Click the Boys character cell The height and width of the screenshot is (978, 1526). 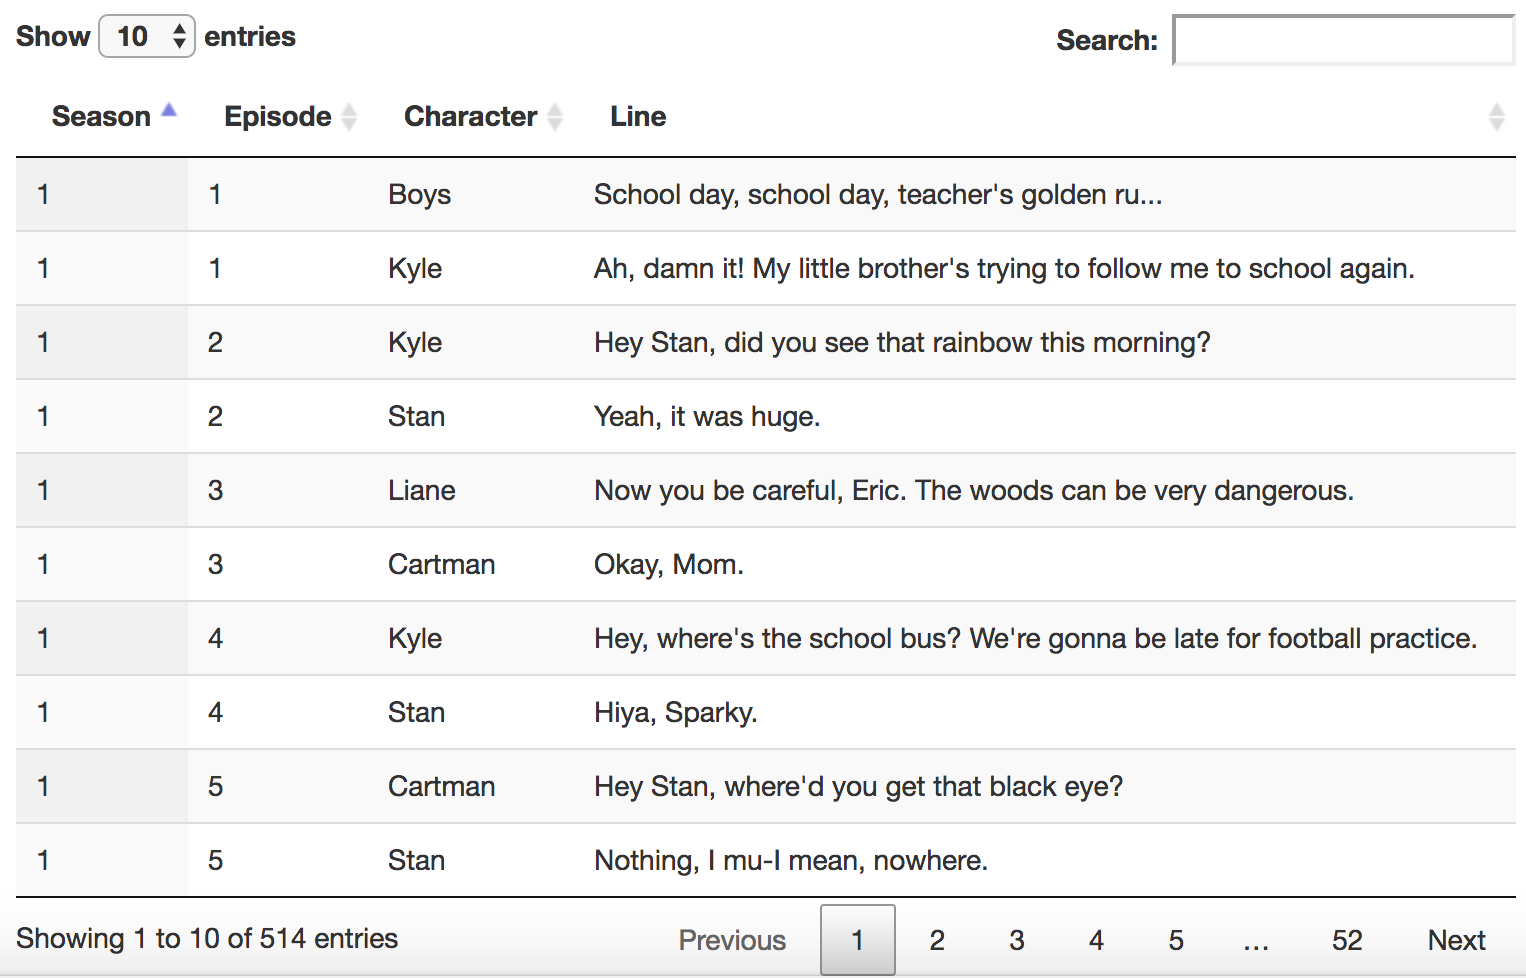pos(419,194)
